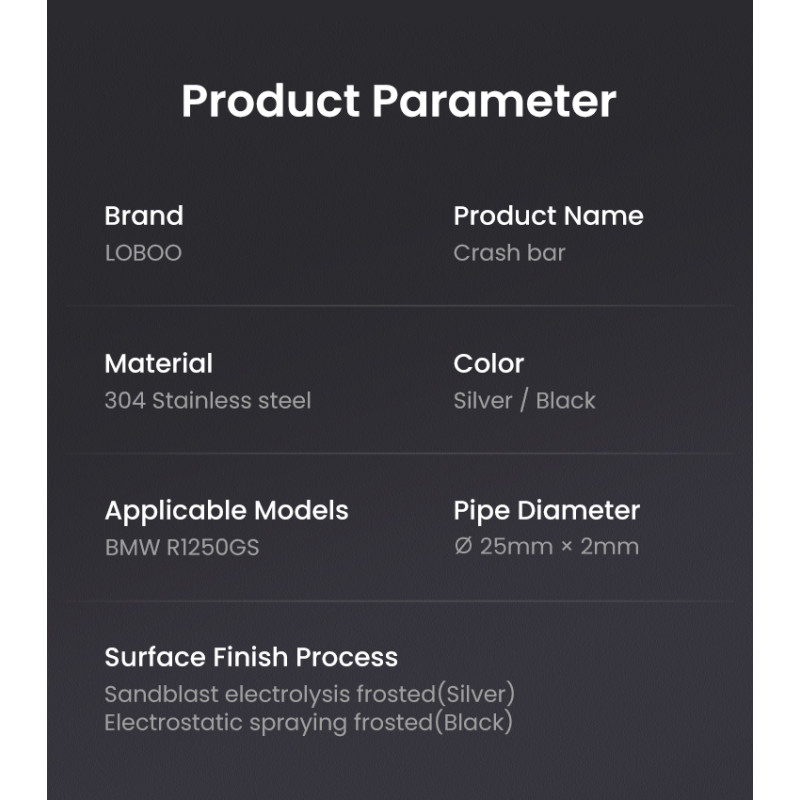Click the Product Parameter heading

(x=399, y=101)
